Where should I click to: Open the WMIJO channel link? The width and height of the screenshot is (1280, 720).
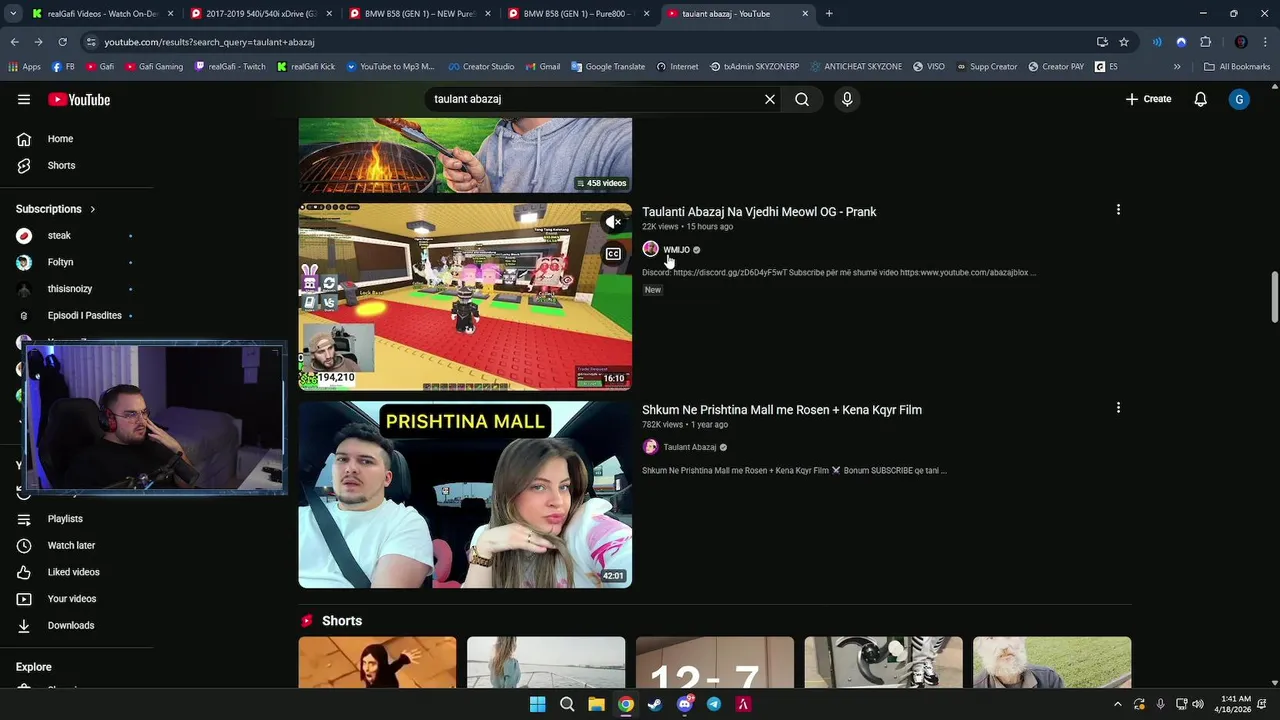click(677, 250)
